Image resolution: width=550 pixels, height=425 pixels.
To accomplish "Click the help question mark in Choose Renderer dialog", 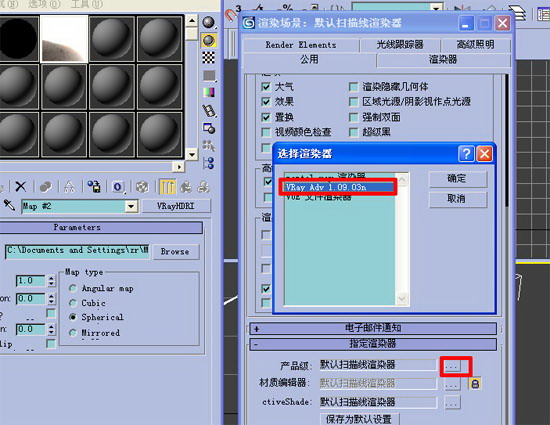I will (466, 154).
